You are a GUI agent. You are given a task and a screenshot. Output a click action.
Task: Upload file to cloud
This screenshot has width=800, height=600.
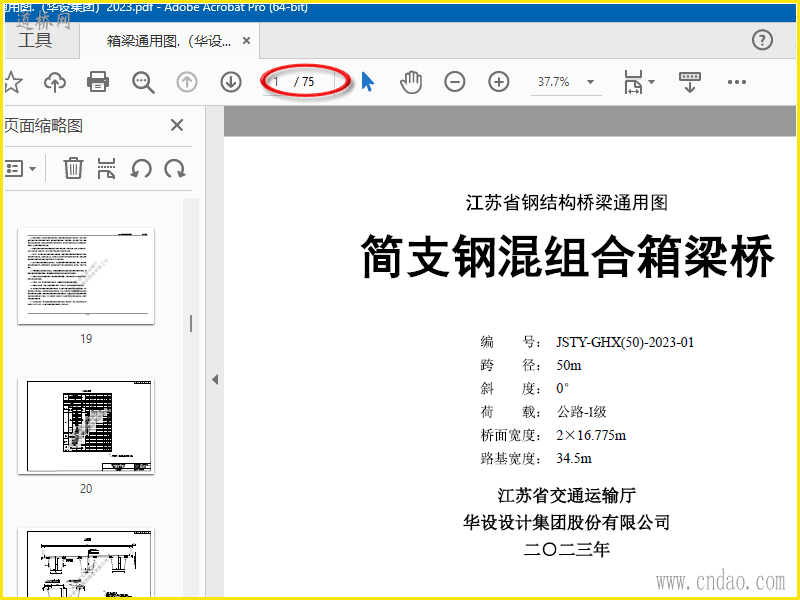click(x=55, y=82)
